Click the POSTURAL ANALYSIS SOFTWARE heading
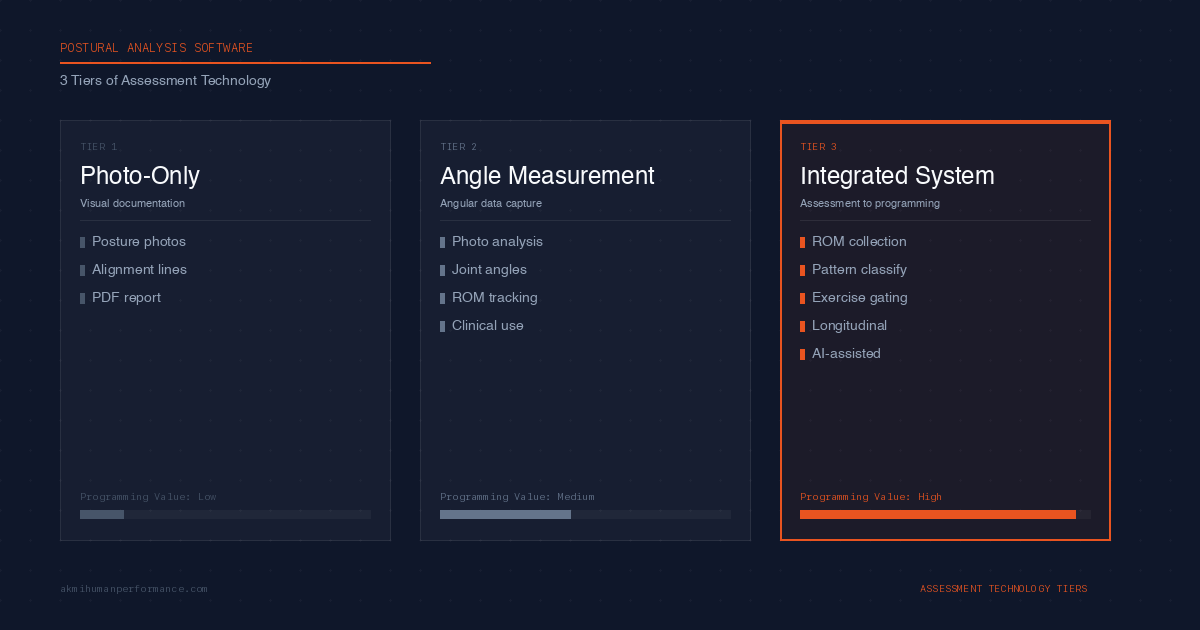Screen dimensions: 1200x630 (x=156, y=48)
